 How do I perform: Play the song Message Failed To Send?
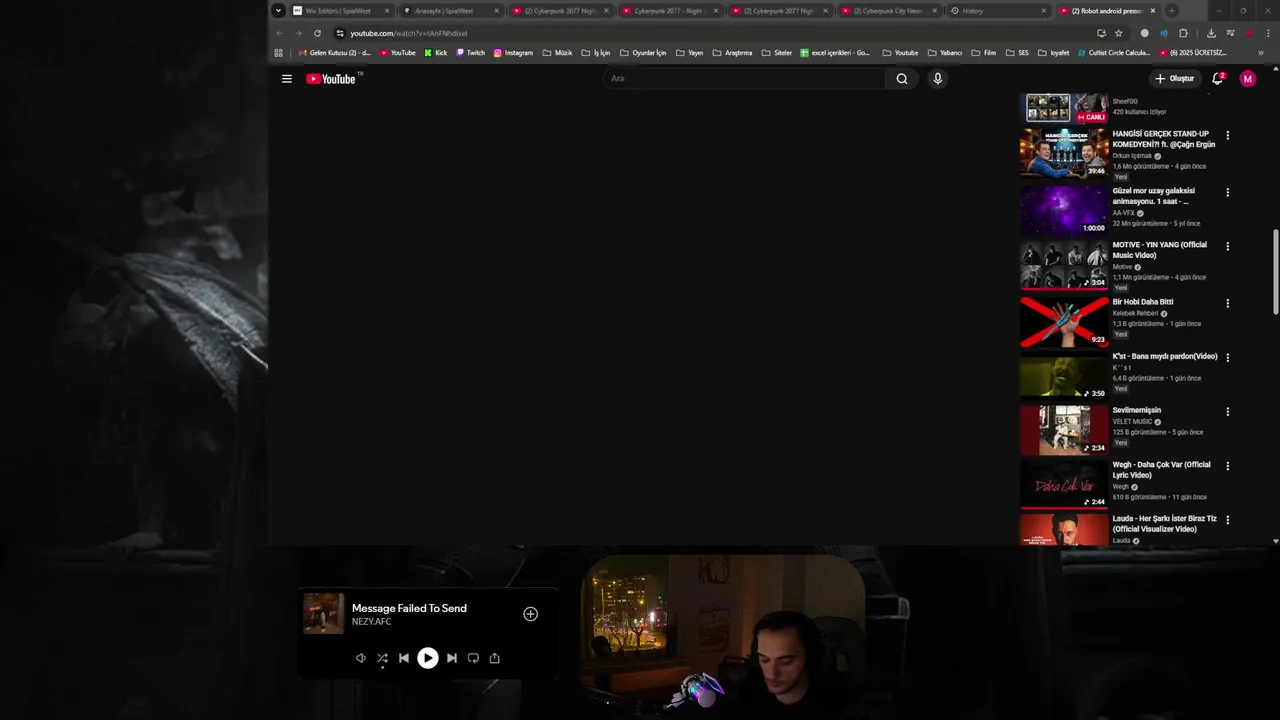428,658
